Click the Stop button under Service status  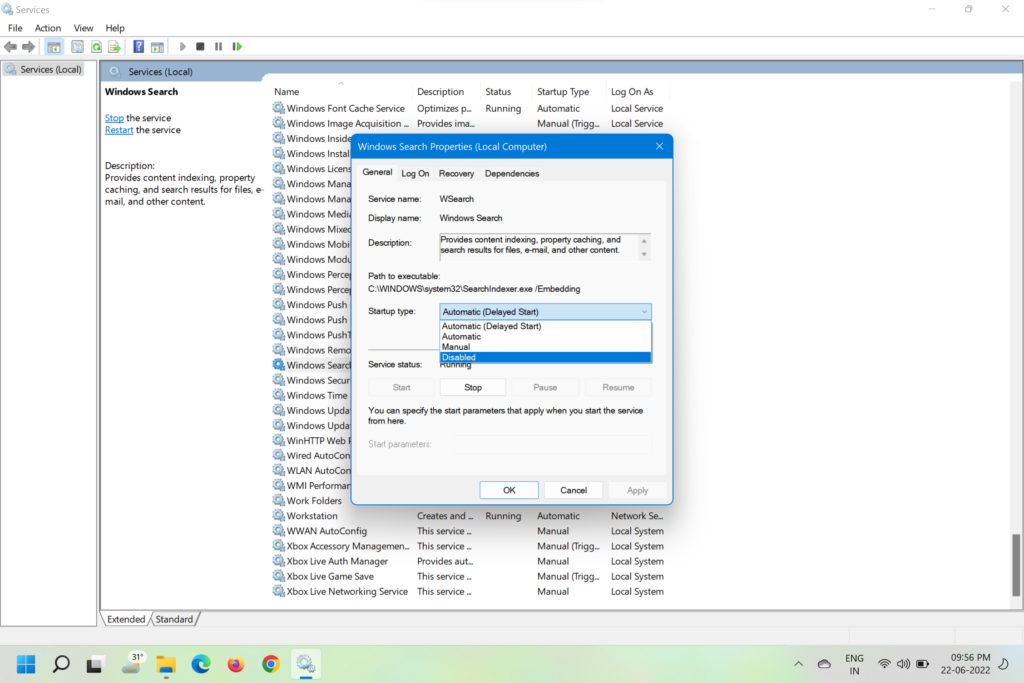point(473,387)
